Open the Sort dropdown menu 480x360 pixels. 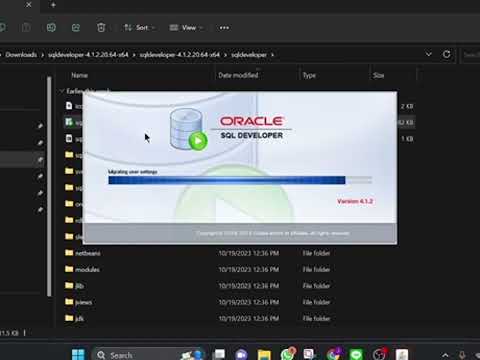click(x=139, y=28)
